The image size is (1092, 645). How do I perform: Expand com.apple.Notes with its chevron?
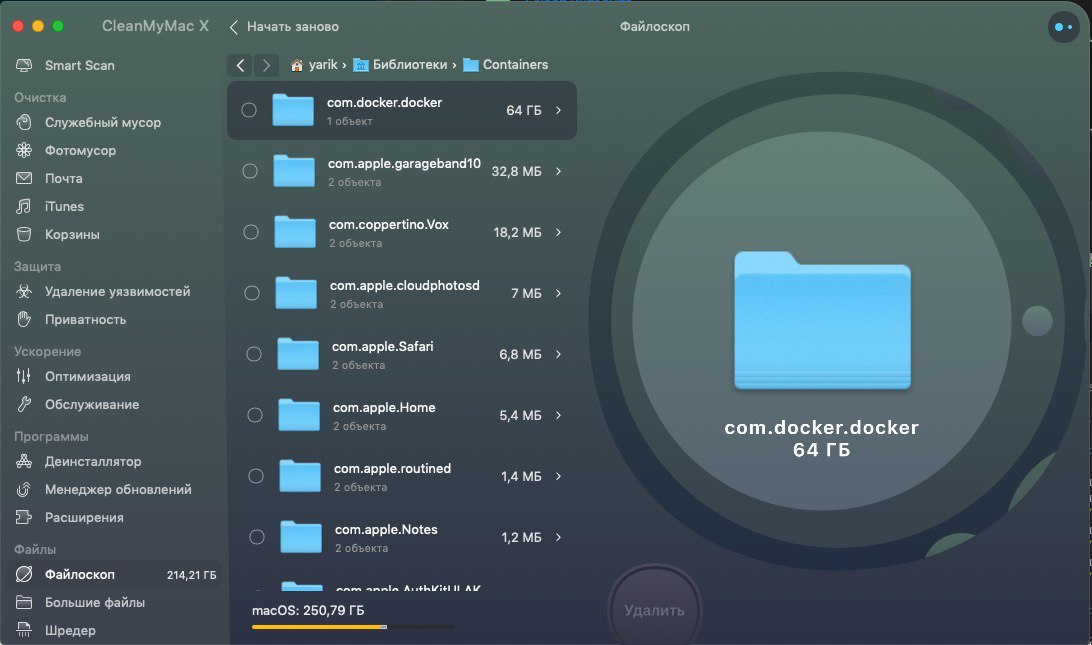point(559,537)
